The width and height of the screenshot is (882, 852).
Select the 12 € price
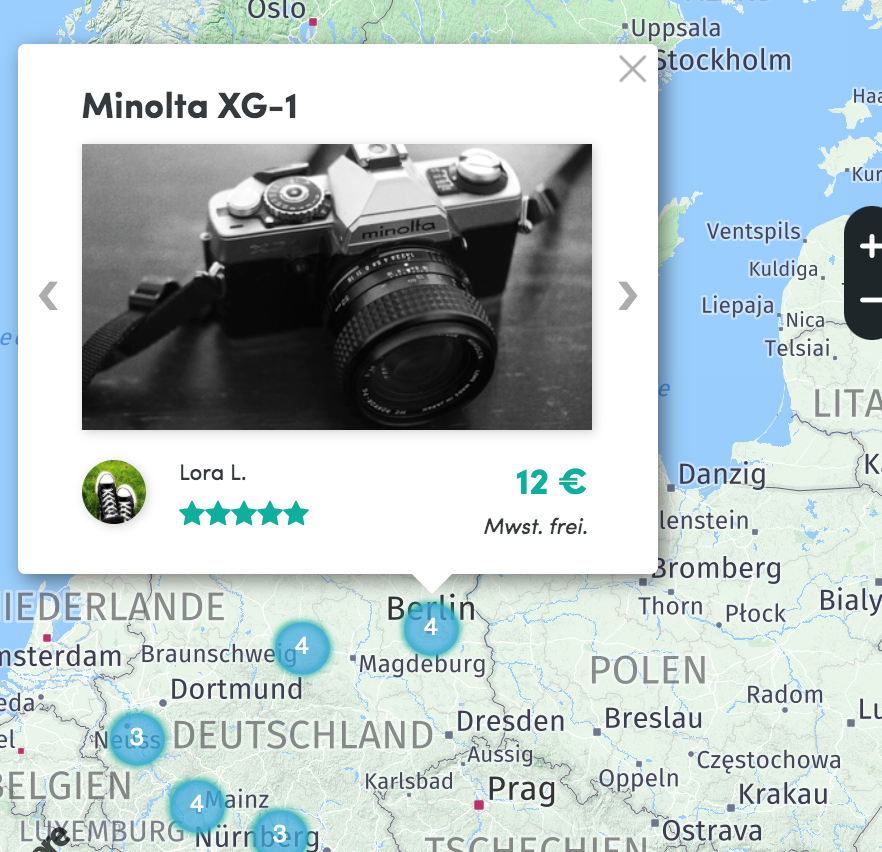pyautogui.click(x=551, y=483)
